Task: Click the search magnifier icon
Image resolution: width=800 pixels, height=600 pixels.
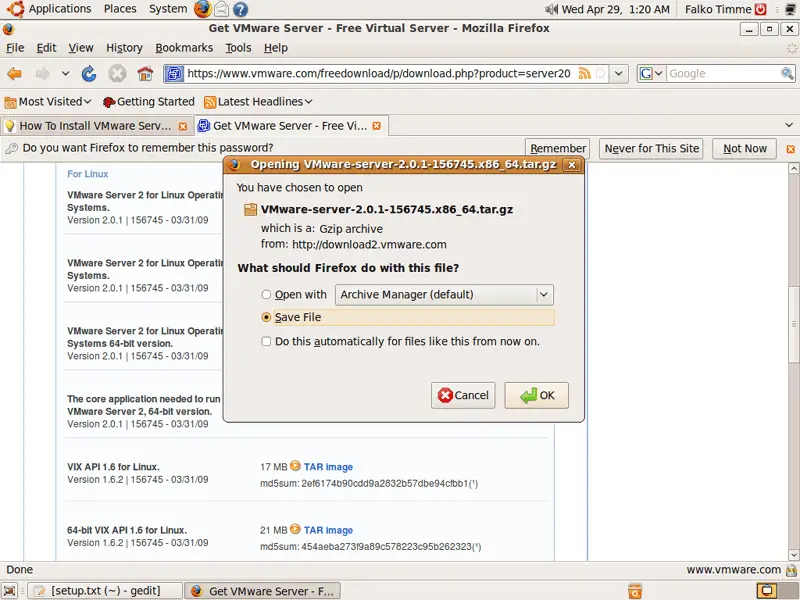Action: coord(787,74)
